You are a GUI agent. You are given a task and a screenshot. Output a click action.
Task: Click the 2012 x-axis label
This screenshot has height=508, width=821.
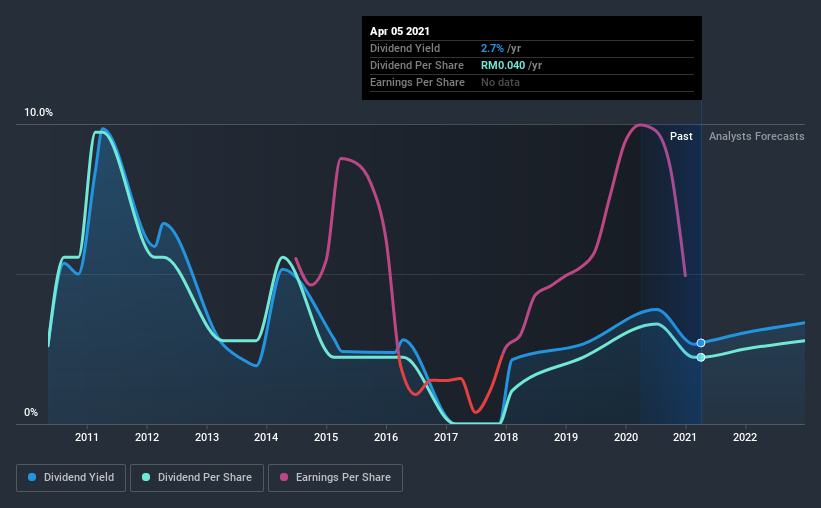(147, 437)
